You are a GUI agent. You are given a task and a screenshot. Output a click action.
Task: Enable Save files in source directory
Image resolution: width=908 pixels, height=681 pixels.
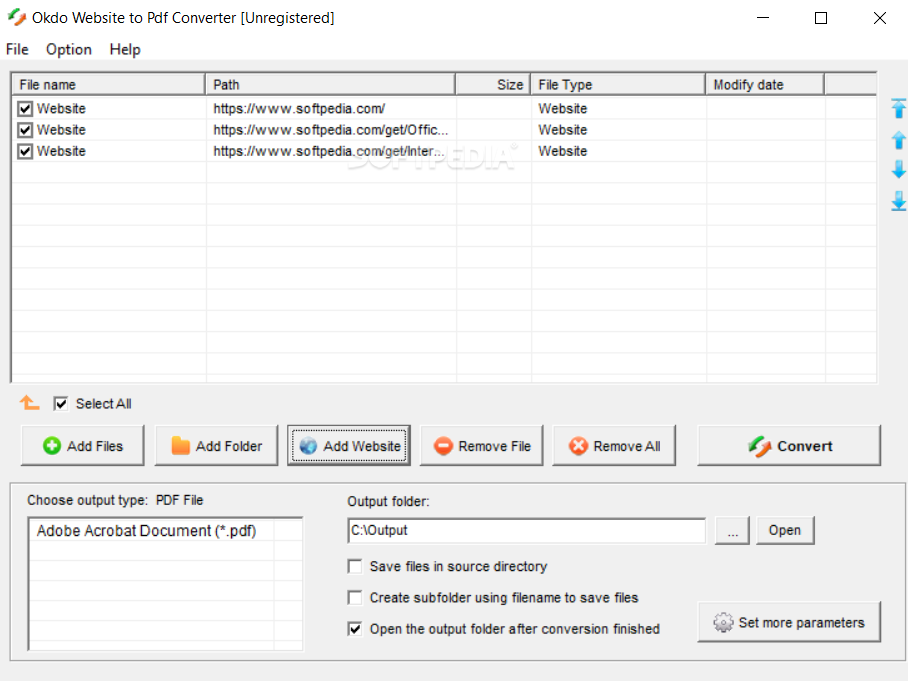click(355, 566)
